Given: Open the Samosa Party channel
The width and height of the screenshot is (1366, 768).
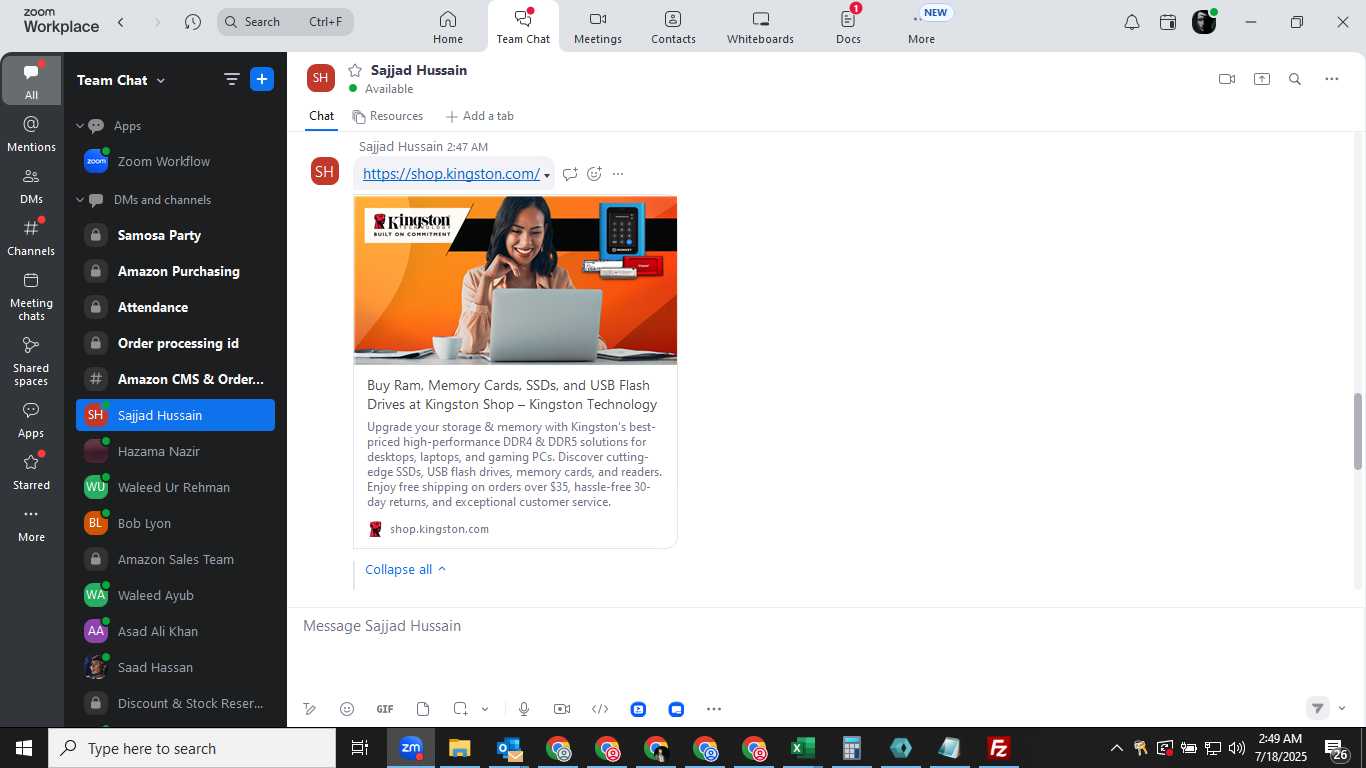Looking at the screenshot, I should coord(175,235).
